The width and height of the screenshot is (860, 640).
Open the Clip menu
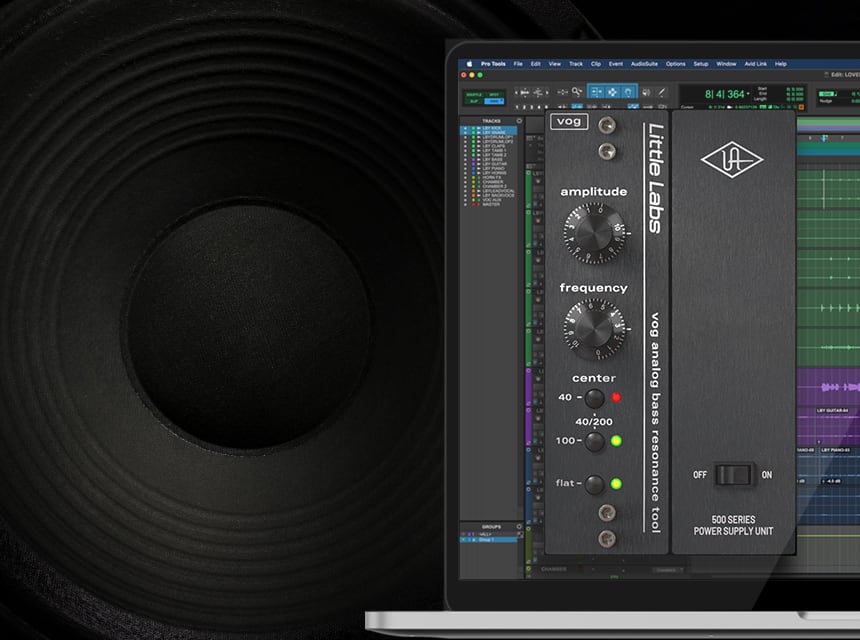[596, 64]
